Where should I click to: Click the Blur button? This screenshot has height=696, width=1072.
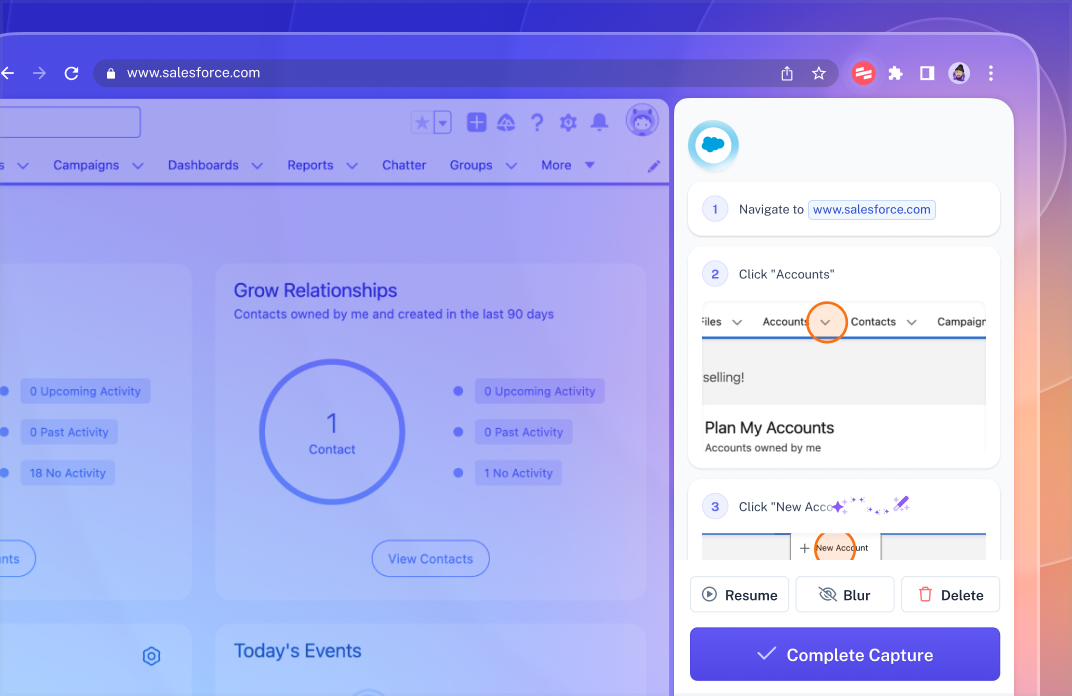pos(844,595)
